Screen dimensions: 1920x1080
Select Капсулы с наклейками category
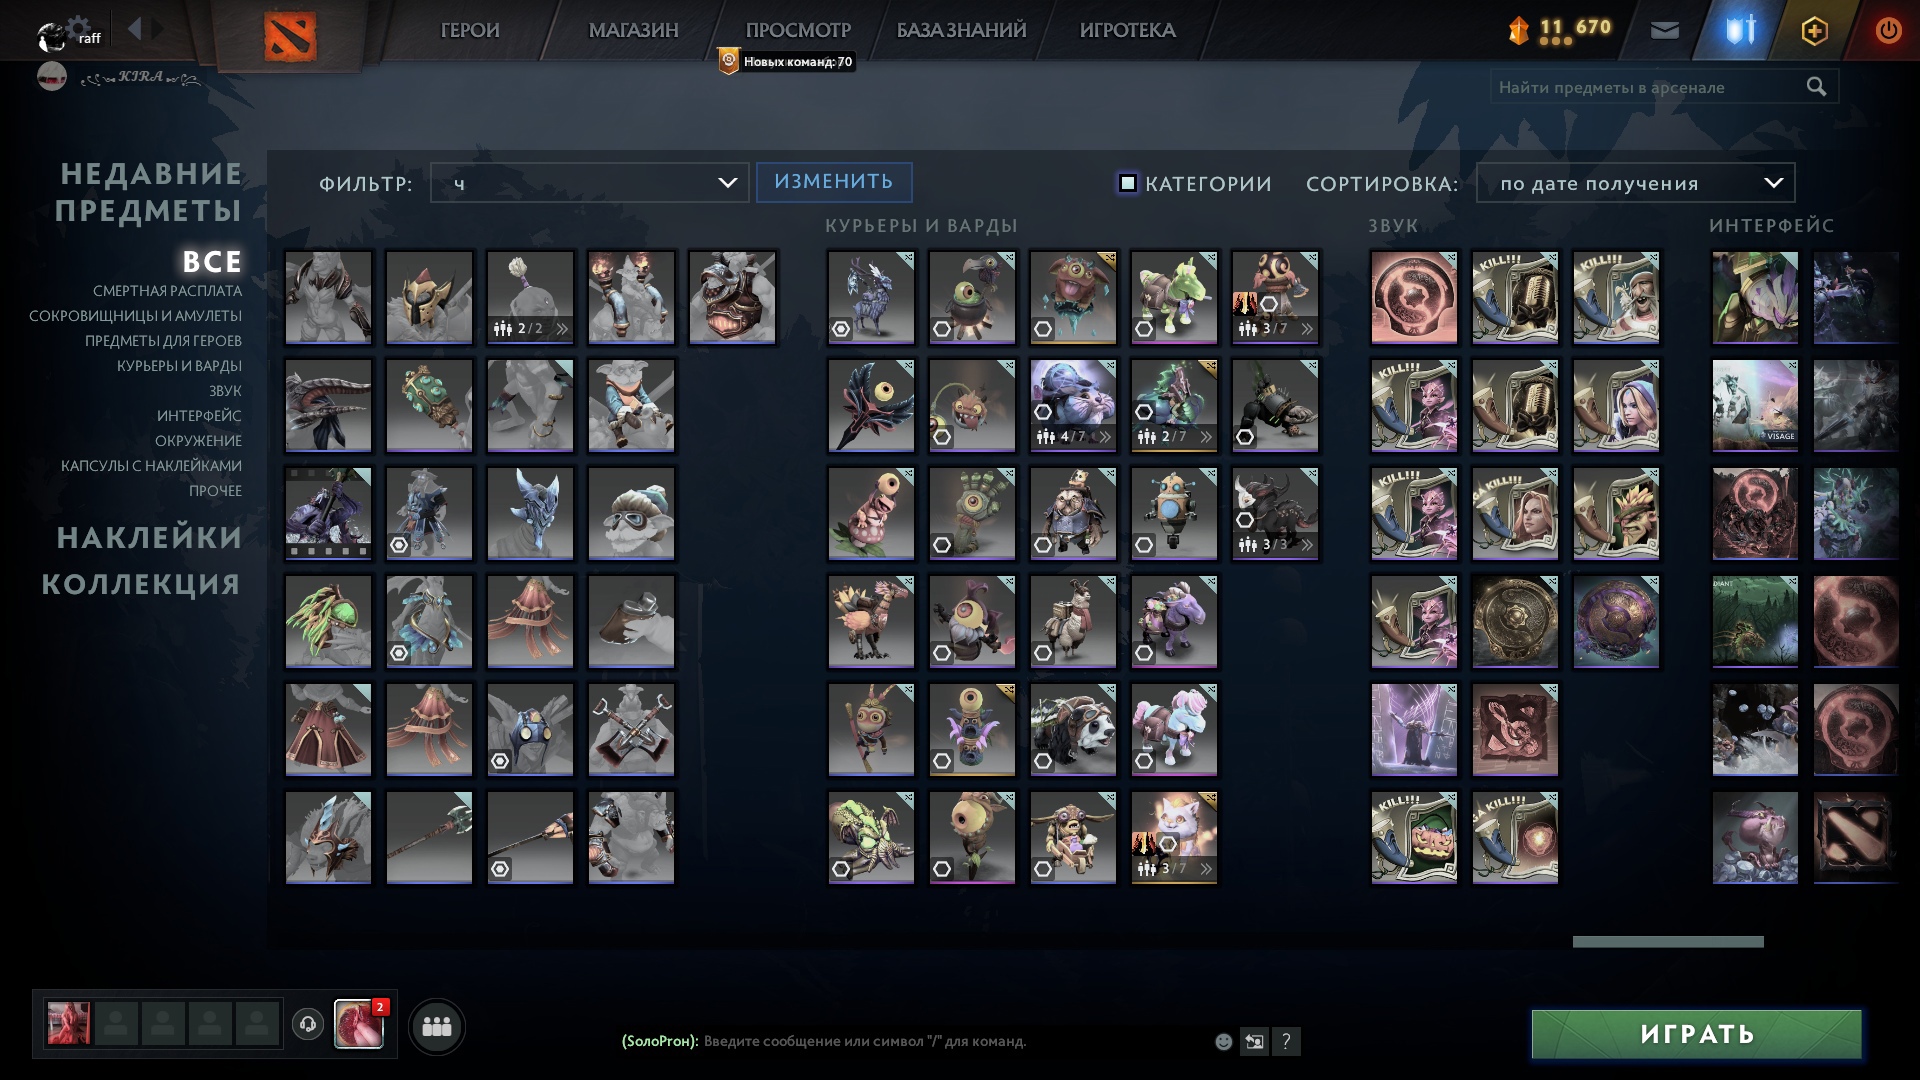151,466
